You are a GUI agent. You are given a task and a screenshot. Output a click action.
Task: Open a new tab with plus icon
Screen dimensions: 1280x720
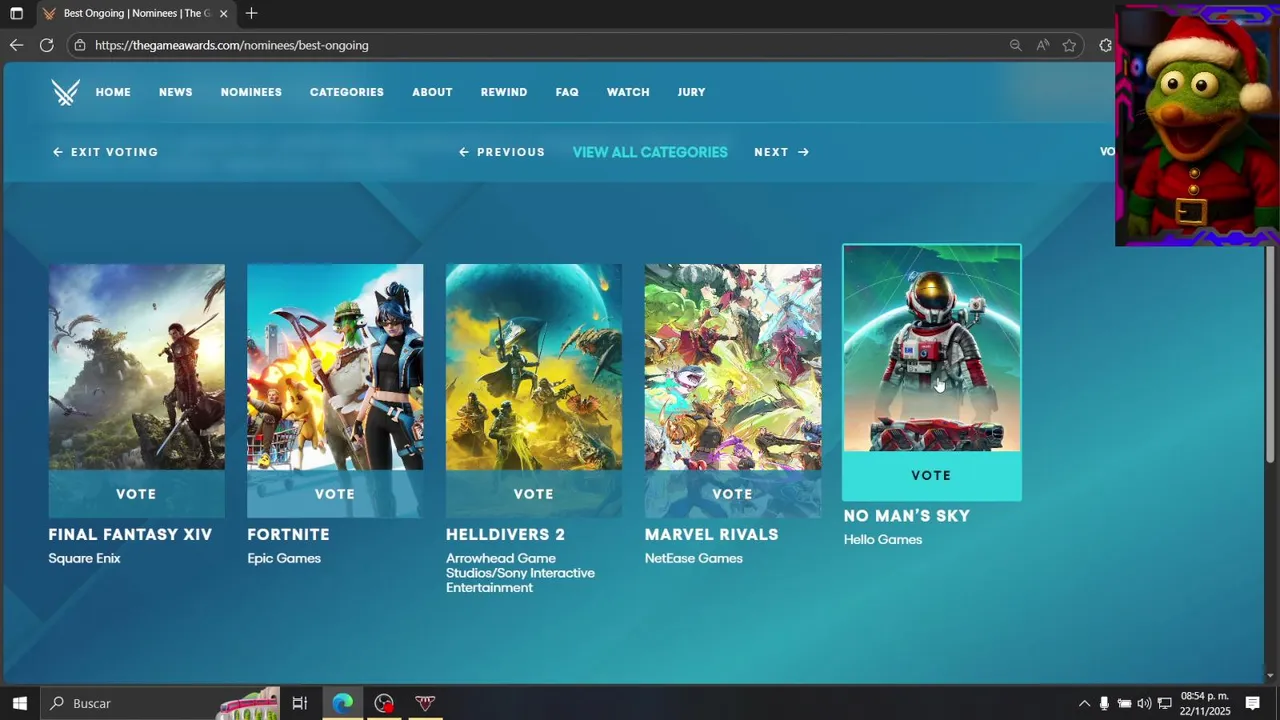coord(251,13)
